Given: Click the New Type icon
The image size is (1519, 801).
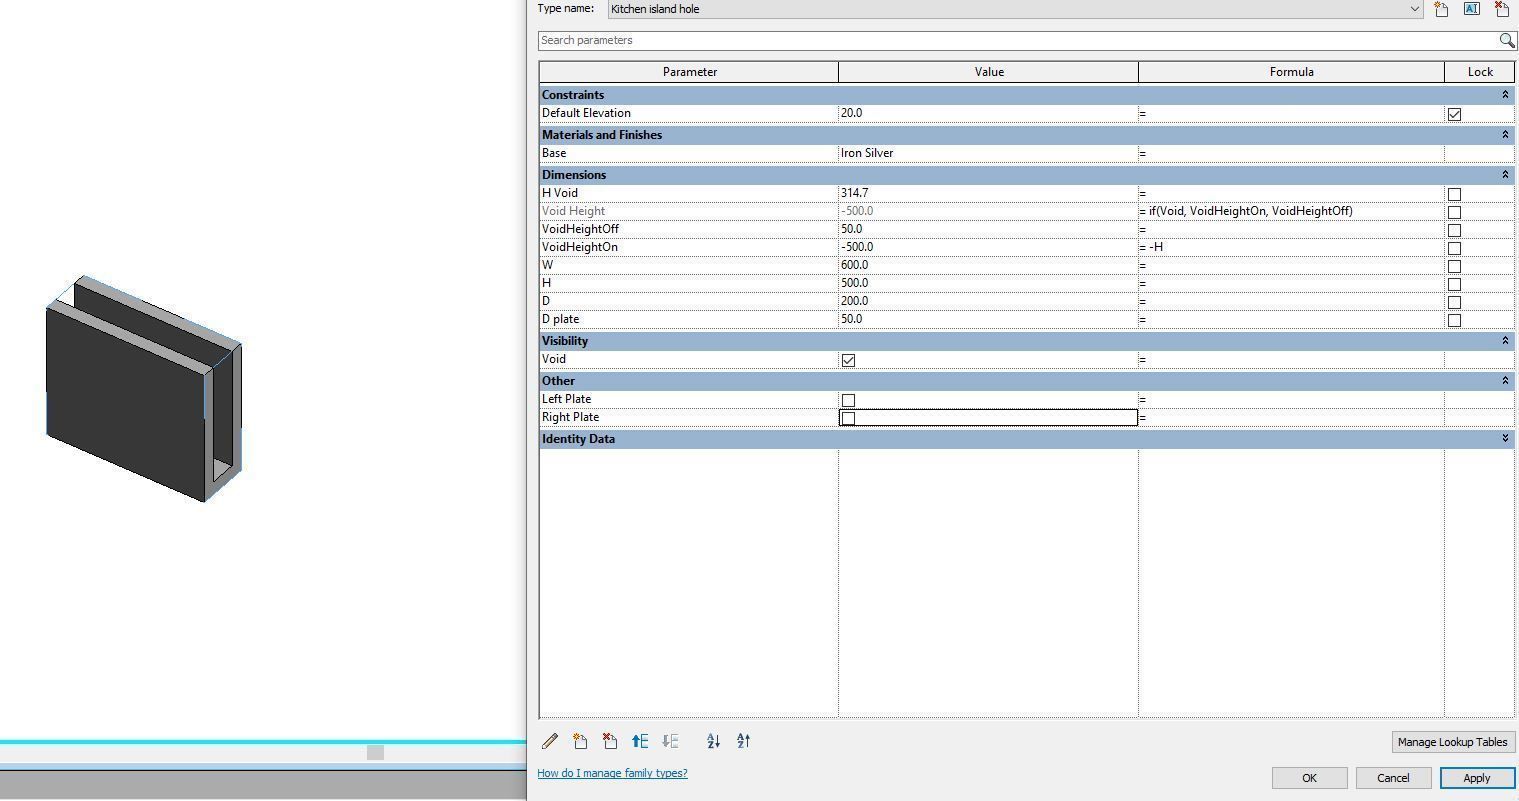Looking at the screenshot, I should point(1441,9).
